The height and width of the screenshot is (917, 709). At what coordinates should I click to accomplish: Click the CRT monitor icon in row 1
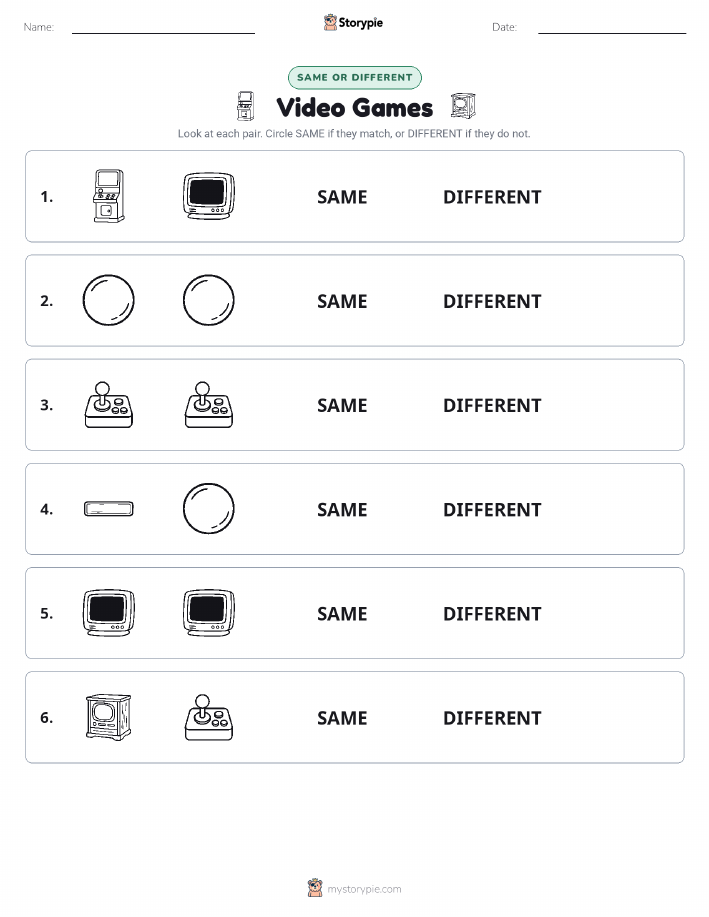[209, 196]
